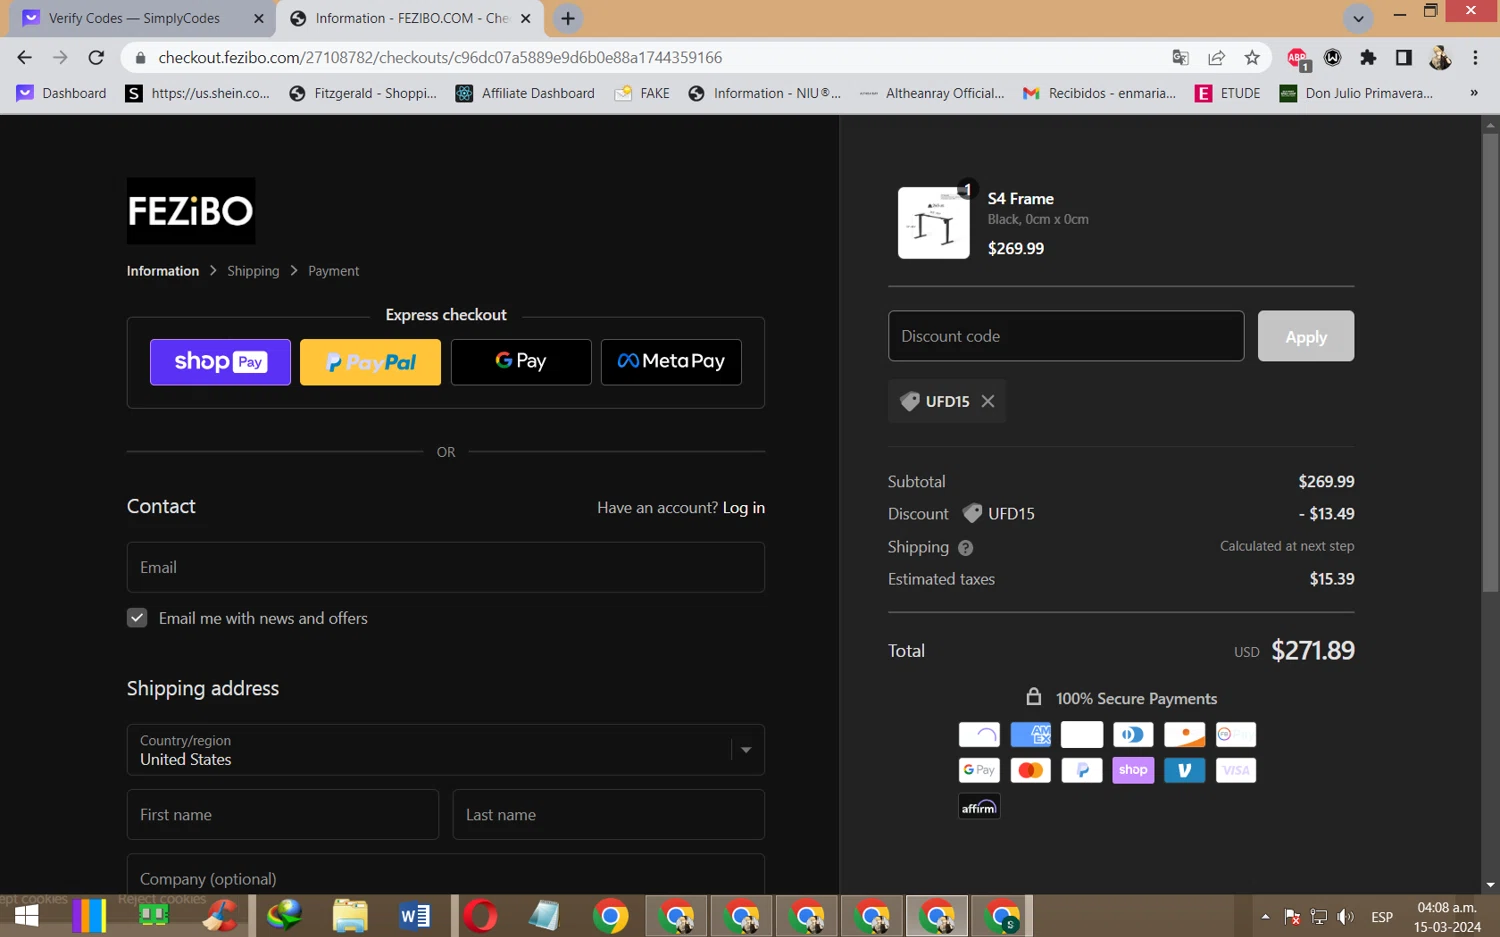
Task: Click the Shop Pay express checkout button
Action: tap(220, 362)
